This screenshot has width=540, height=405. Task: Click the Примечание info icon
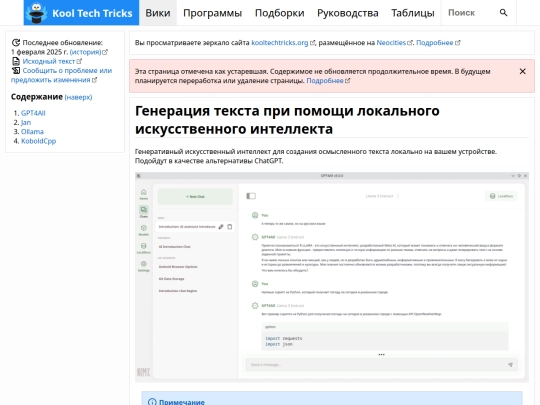point(152,402)
